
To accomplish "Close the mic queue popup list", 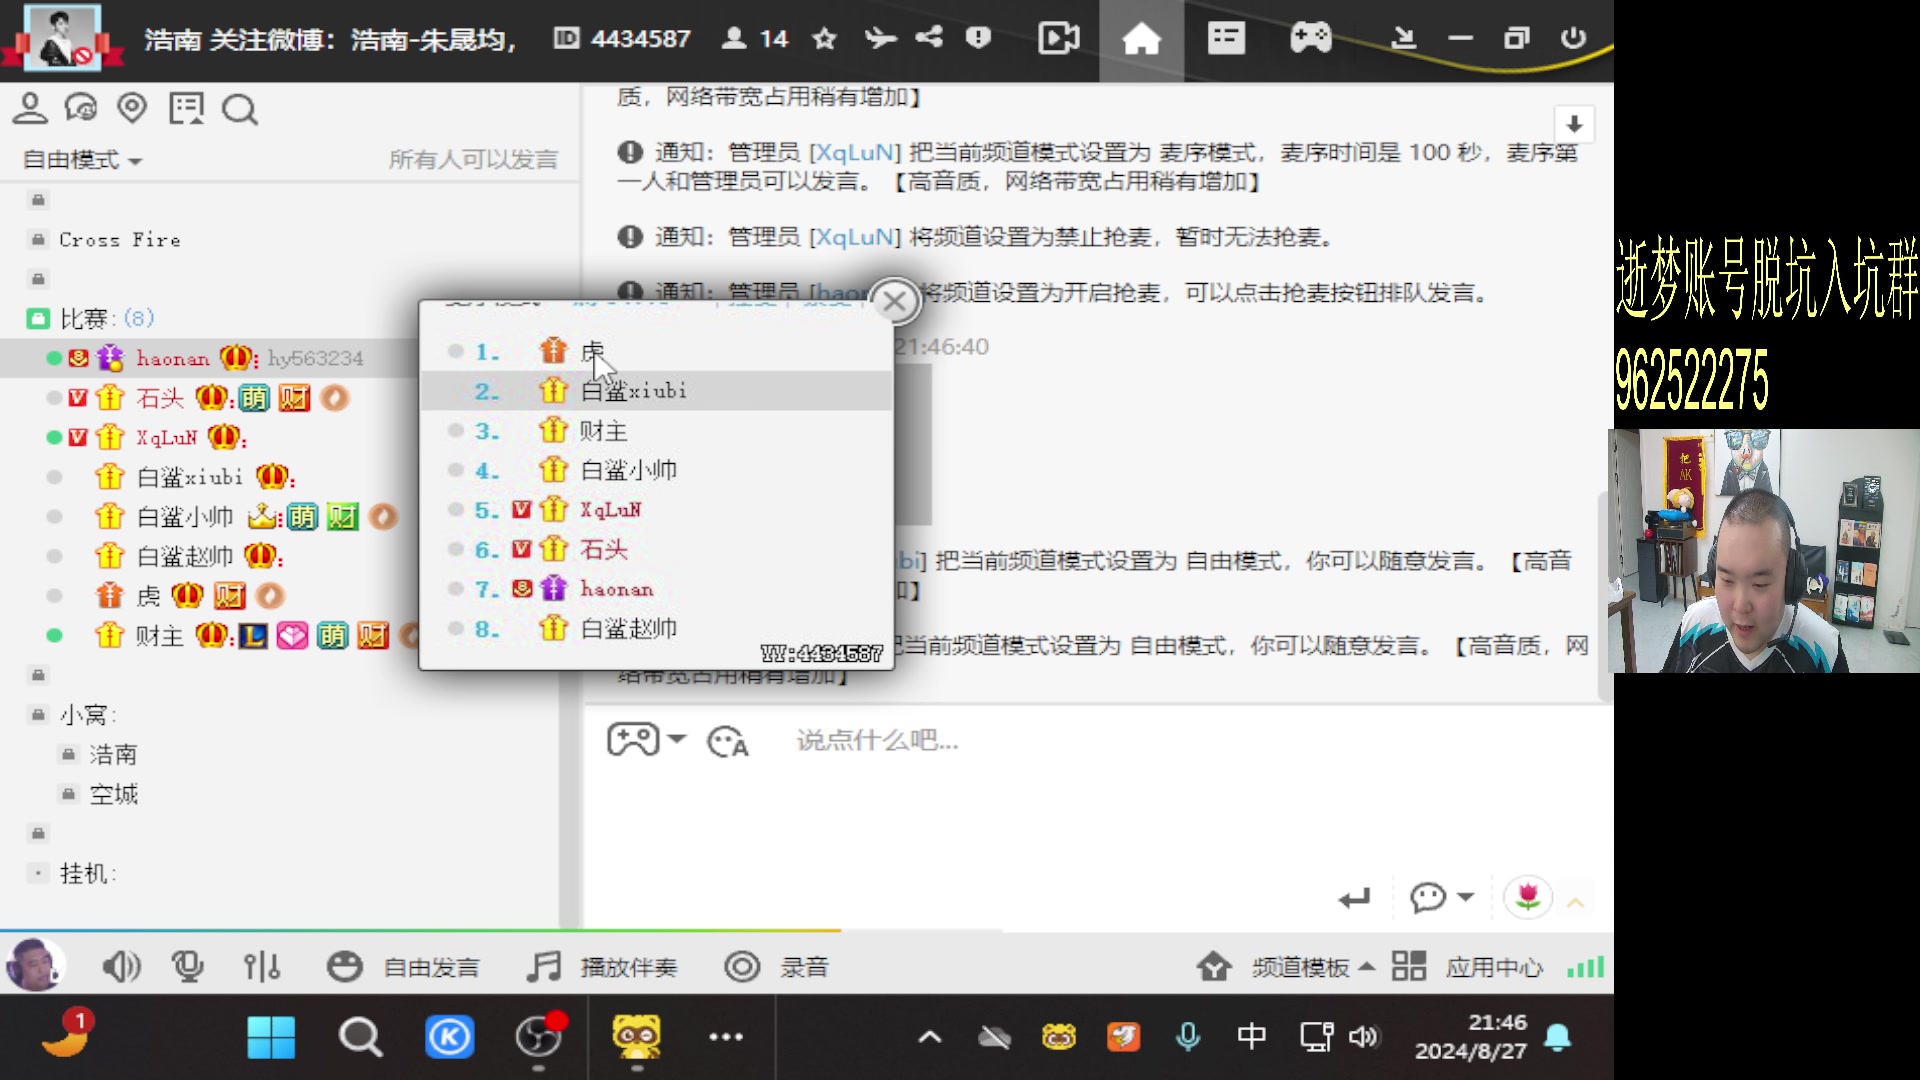I will tap(895, 301).
